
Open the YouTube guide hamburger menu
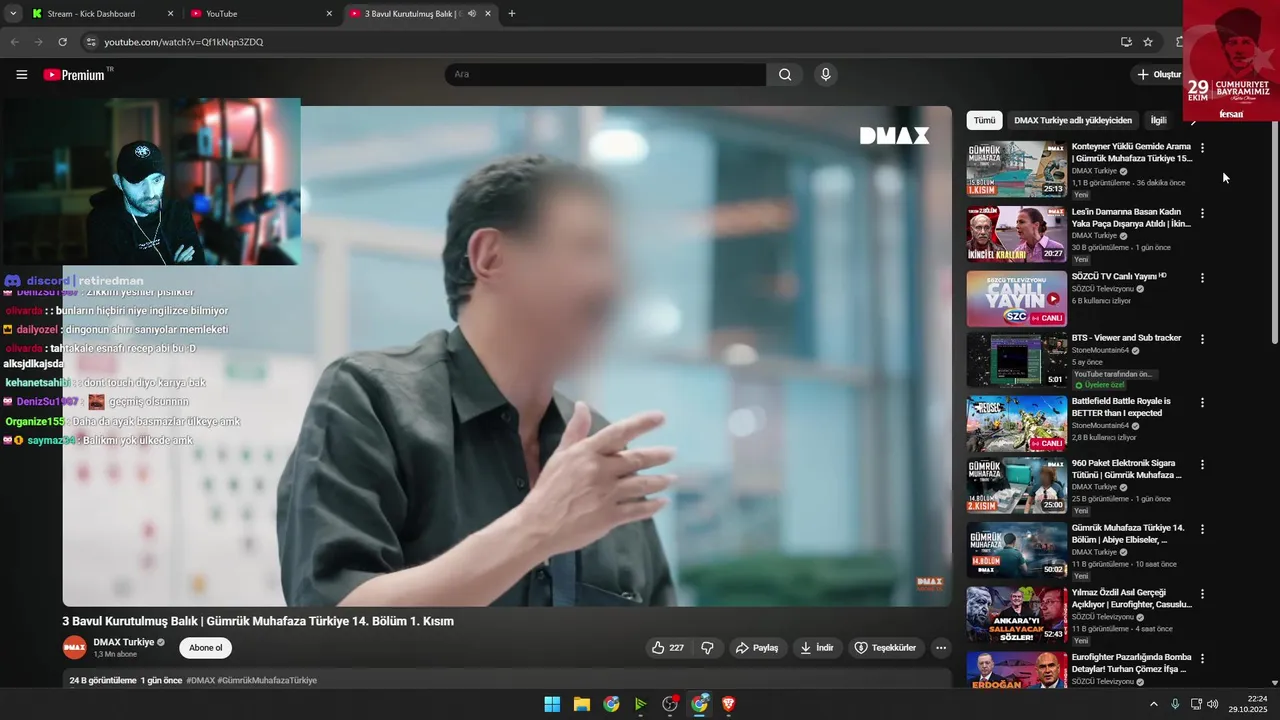pyautogui.click(x=22, y=74)
